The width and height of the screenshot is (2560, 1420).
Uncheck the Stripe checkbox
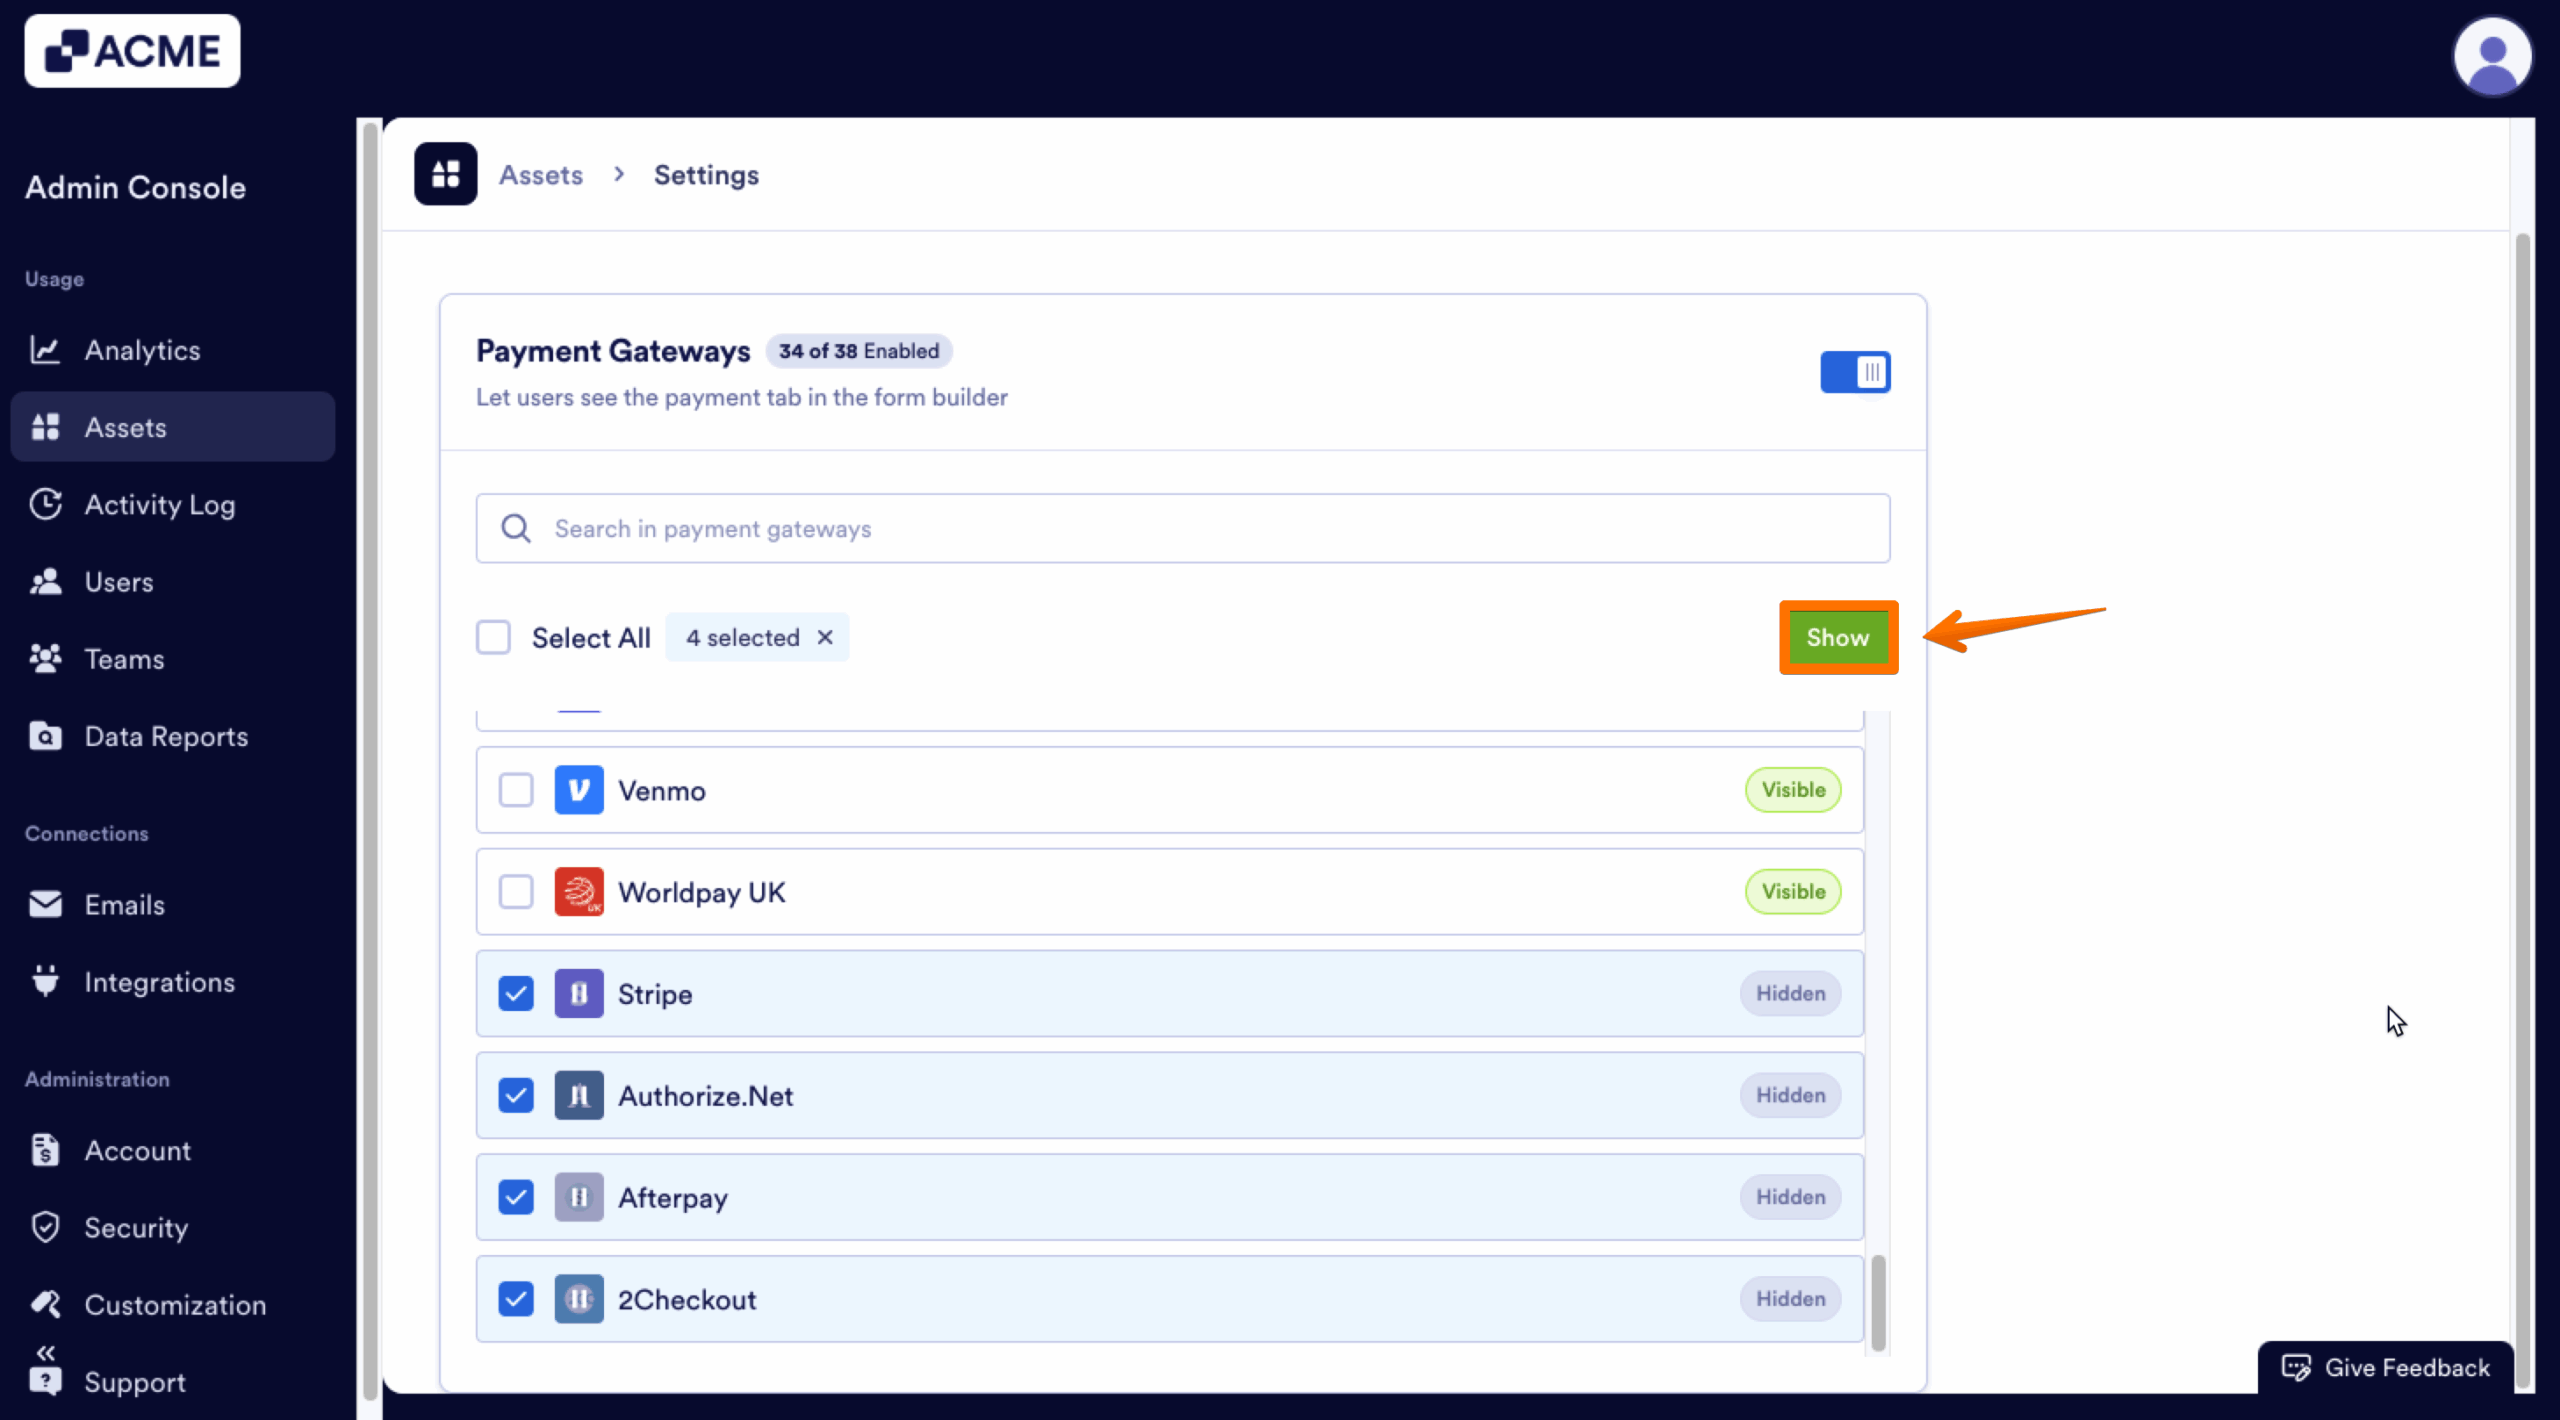click(x=516, y=993)
